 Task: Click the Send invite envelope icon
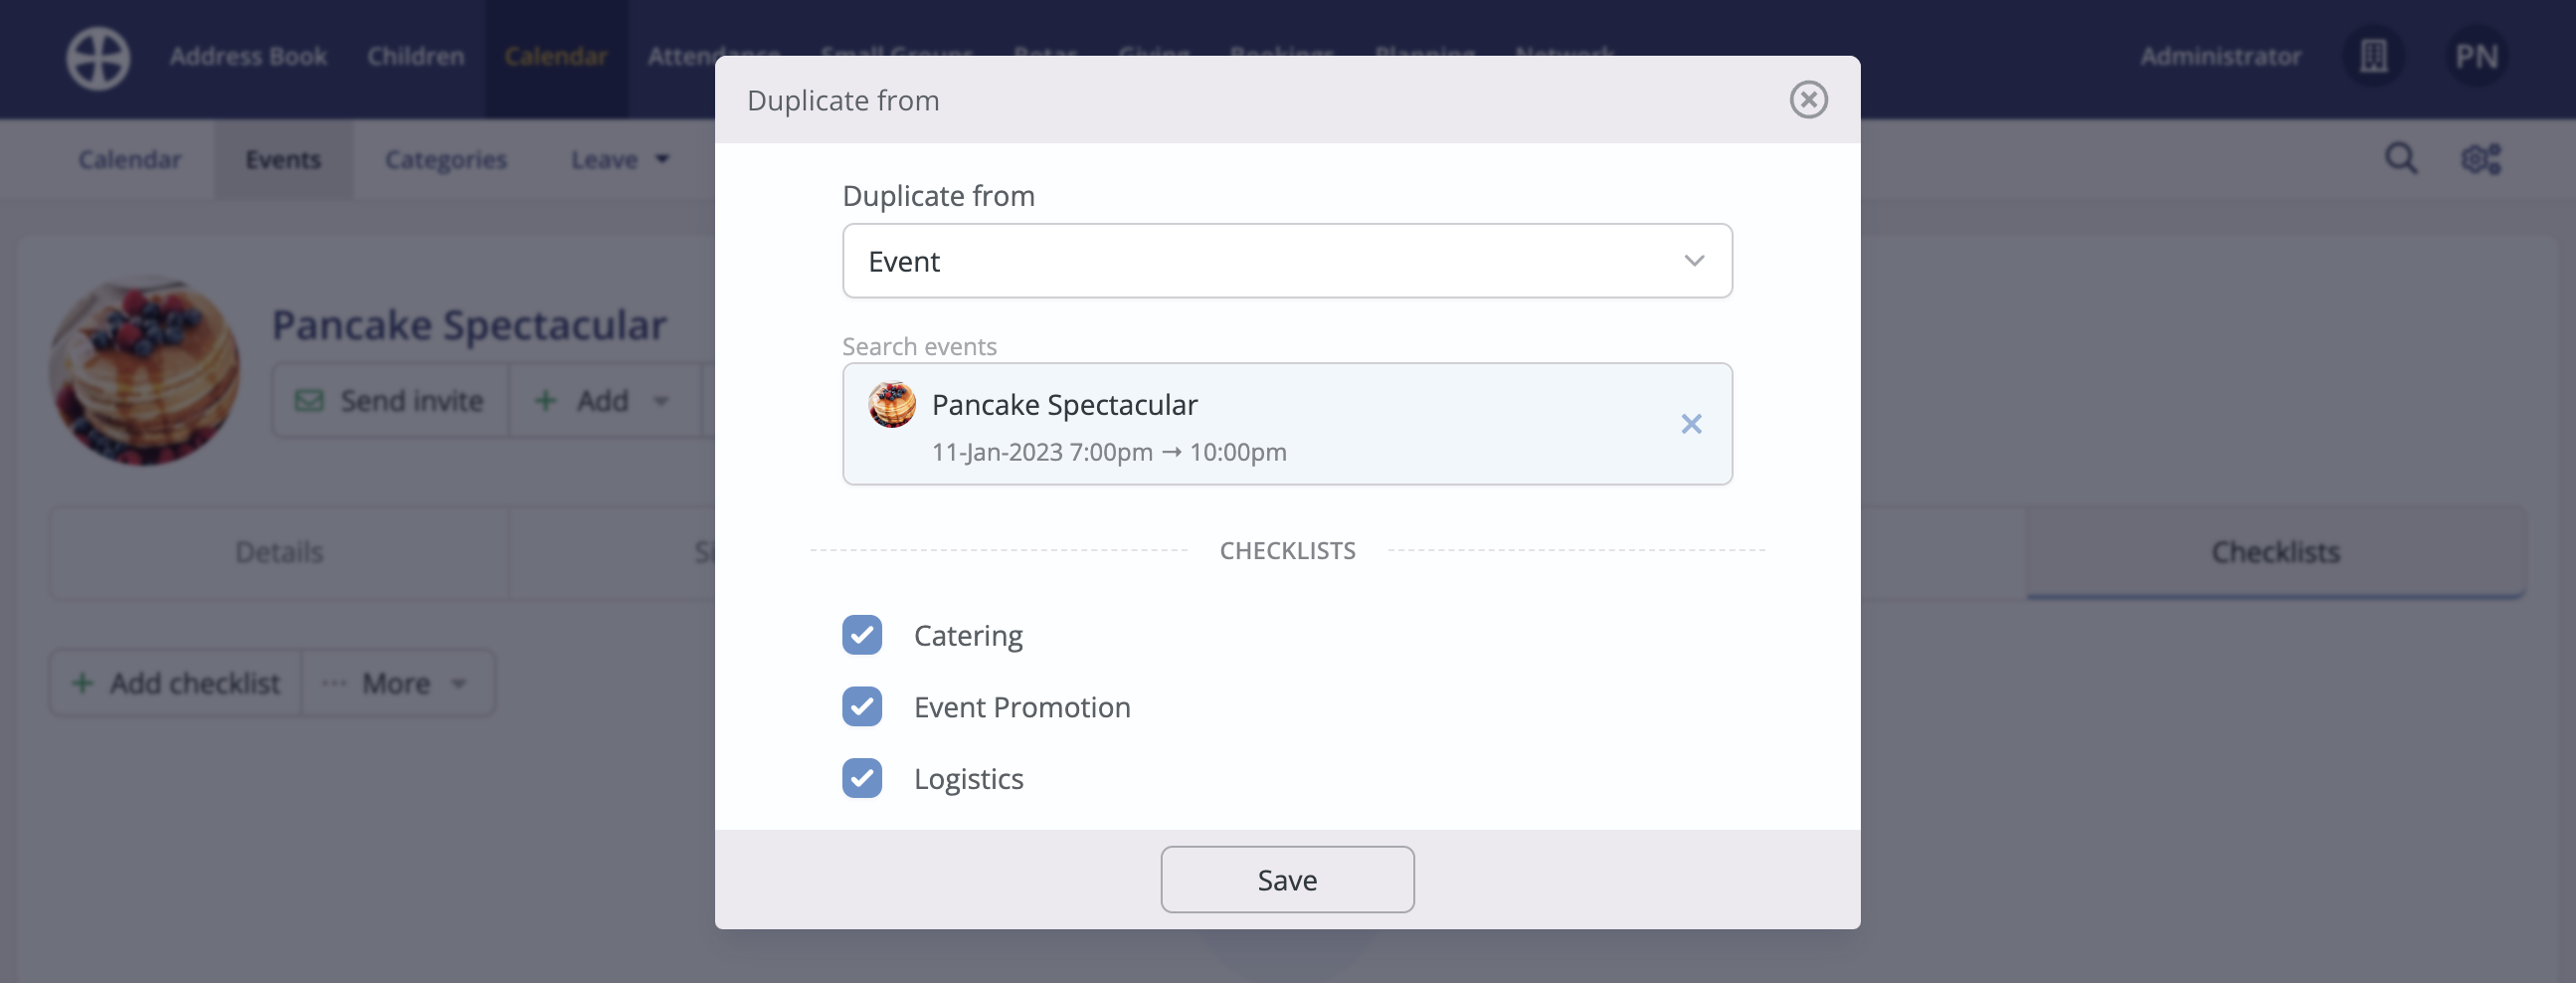[x=309, y=401]
